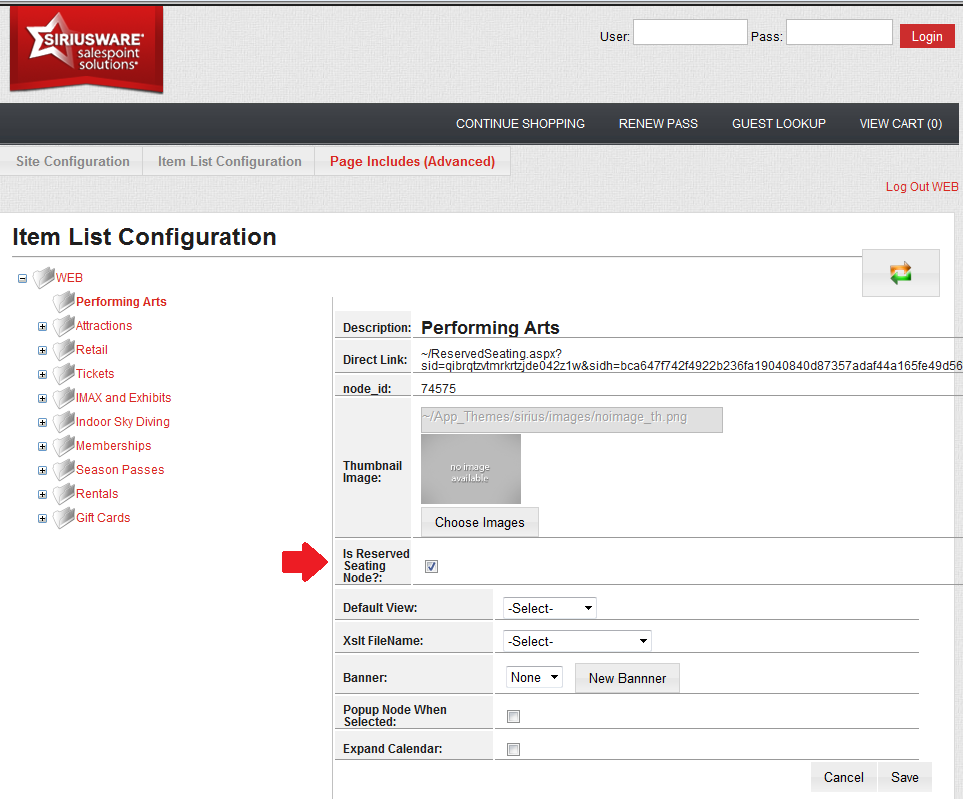Click the Siriusware salespoint solutions logo

pyautogui.click(x=86, y=48)
